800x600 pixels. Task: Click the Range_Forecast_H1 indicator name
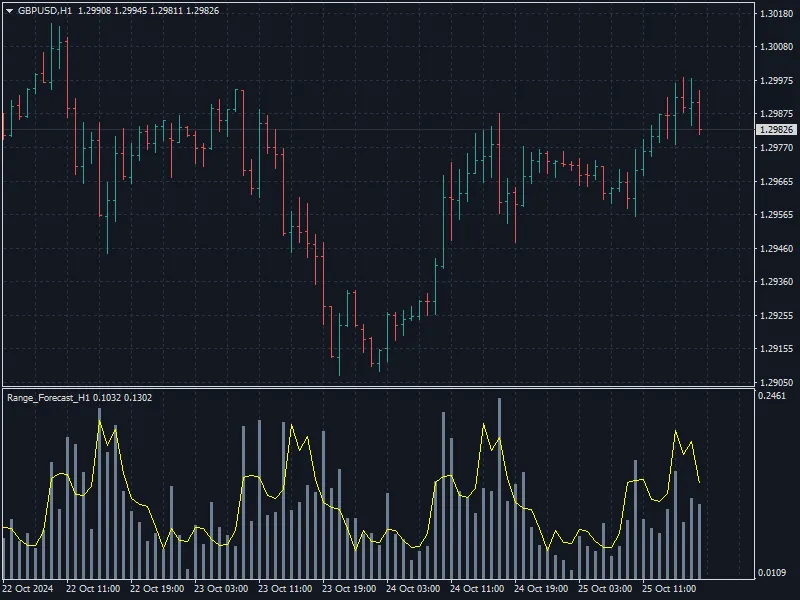(48, 398)
